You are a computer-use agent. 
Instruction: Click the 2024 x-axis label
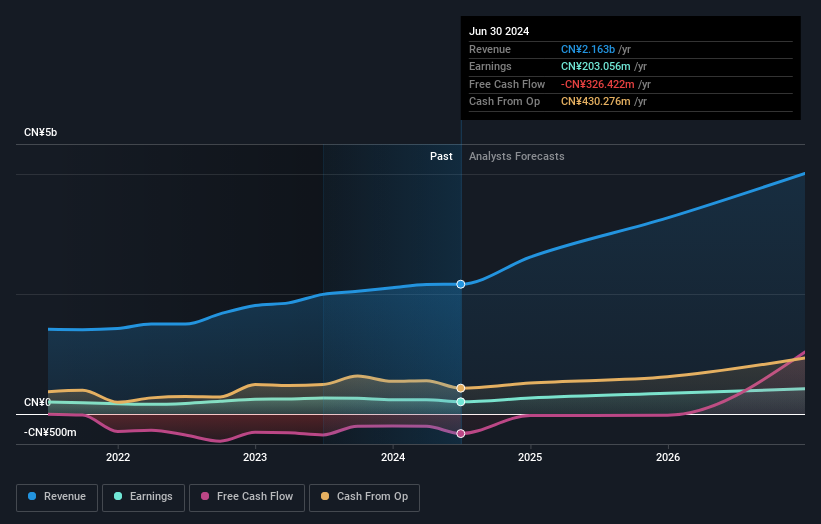393,457
